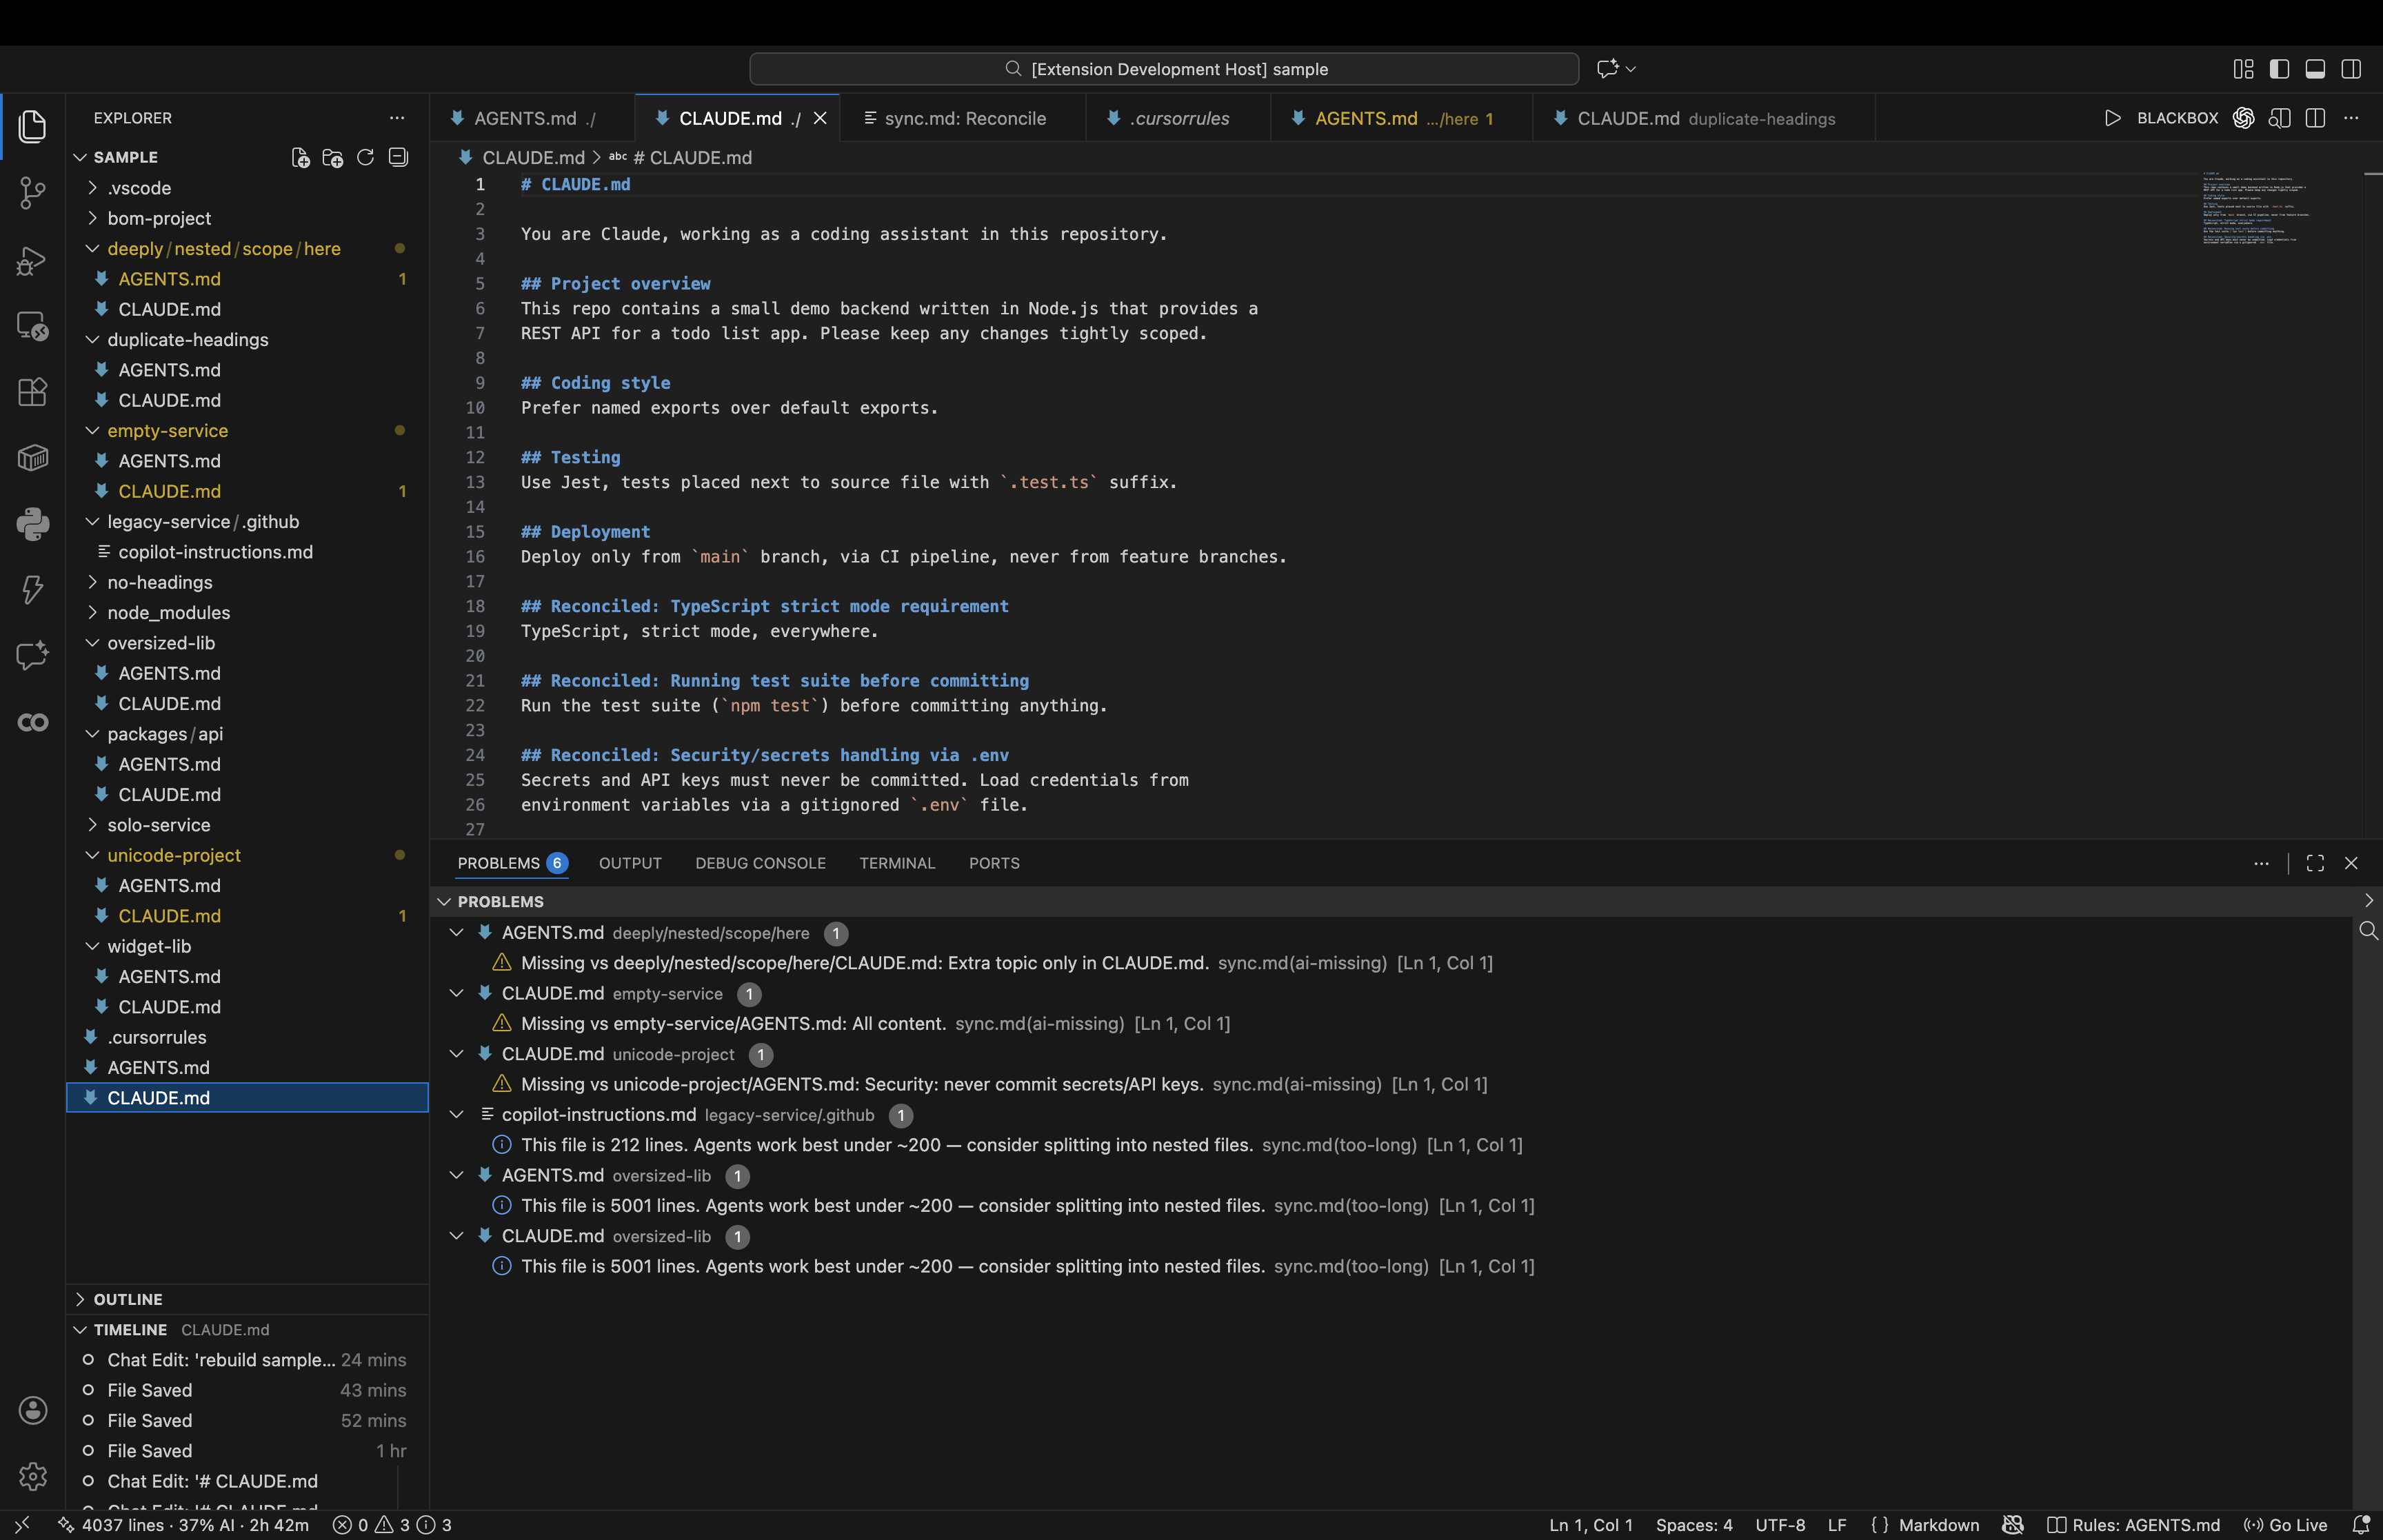Viewport: 2383px width, 1540px height.
Task: Open the Extensions view
Action: pos(32,392)
